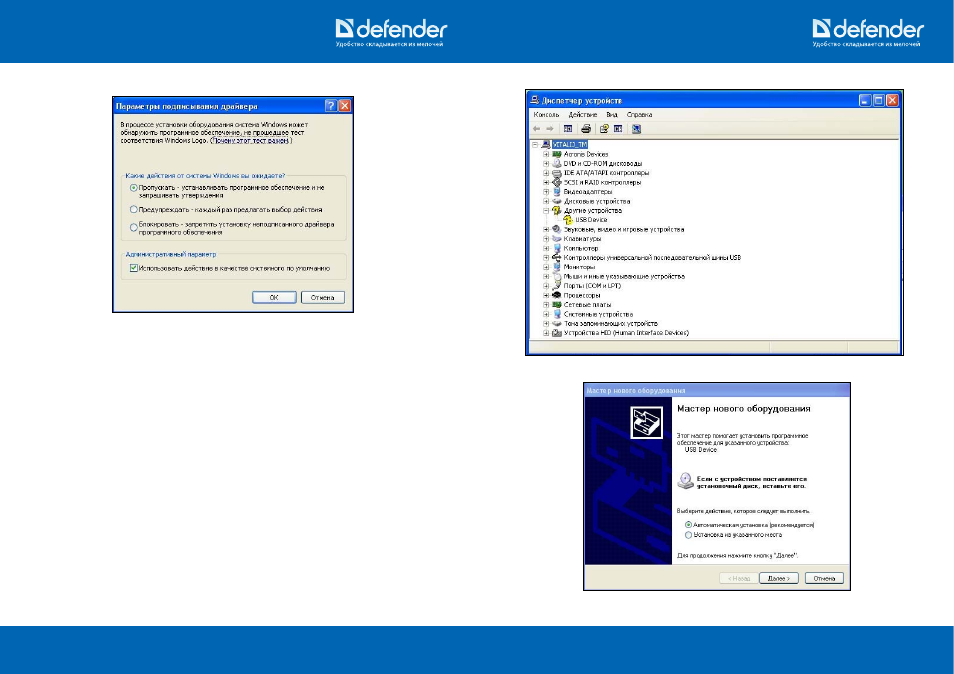The image size is (954, 674).
Task: Expand the Acronis Devices node
Action: [546, 155]
